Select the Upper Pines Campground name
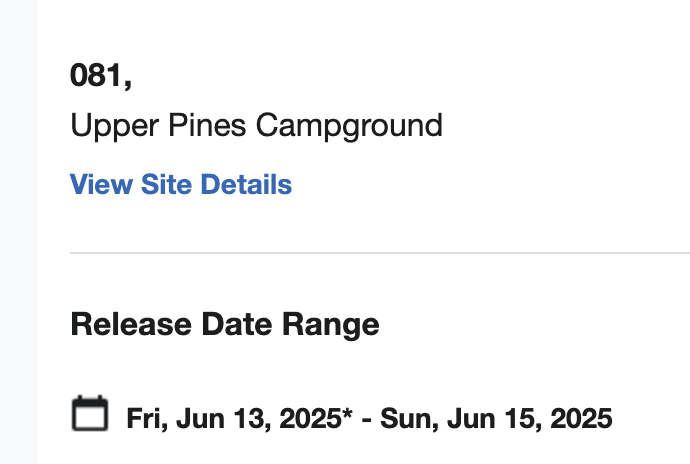The height and width of the screenshot is (464, 690). (x=256, y=127)
